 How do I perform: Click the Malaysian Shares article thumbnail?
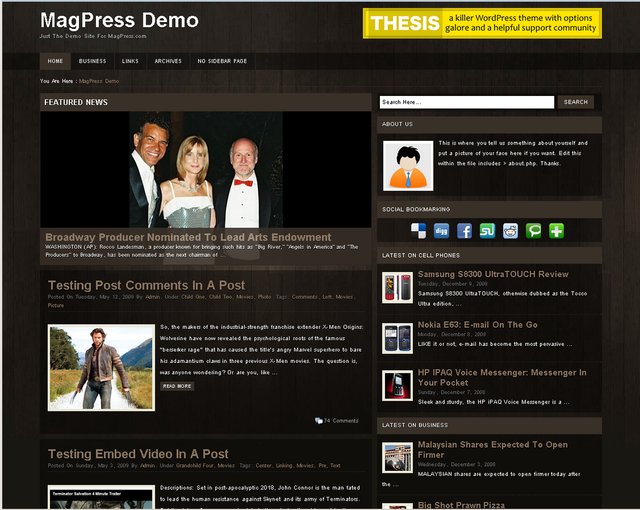(397, 458)
